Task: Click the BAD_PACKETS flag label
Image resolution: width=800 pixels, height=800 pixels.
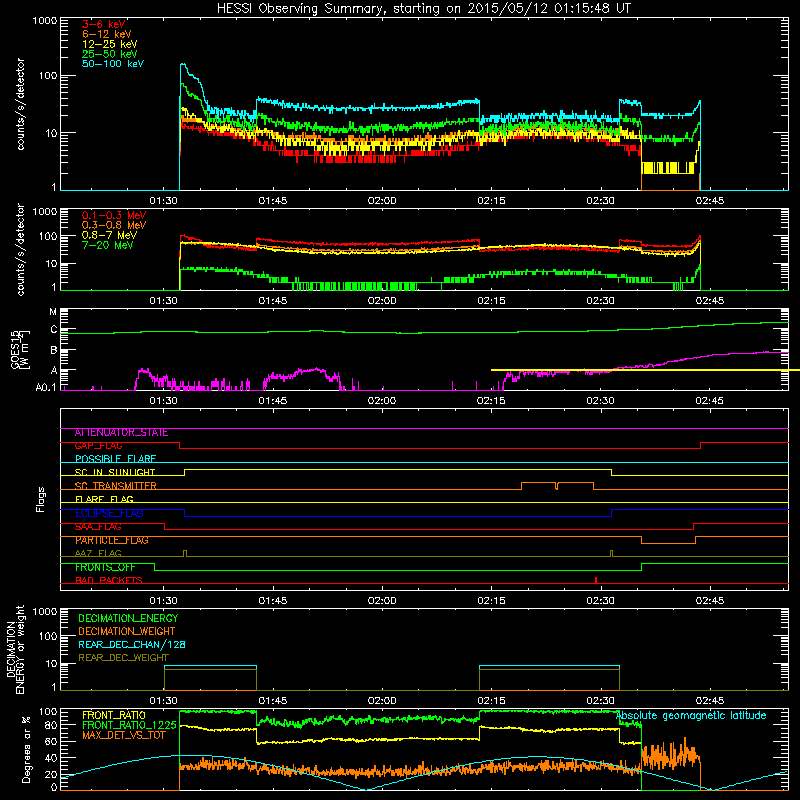Action: [109, 581]
